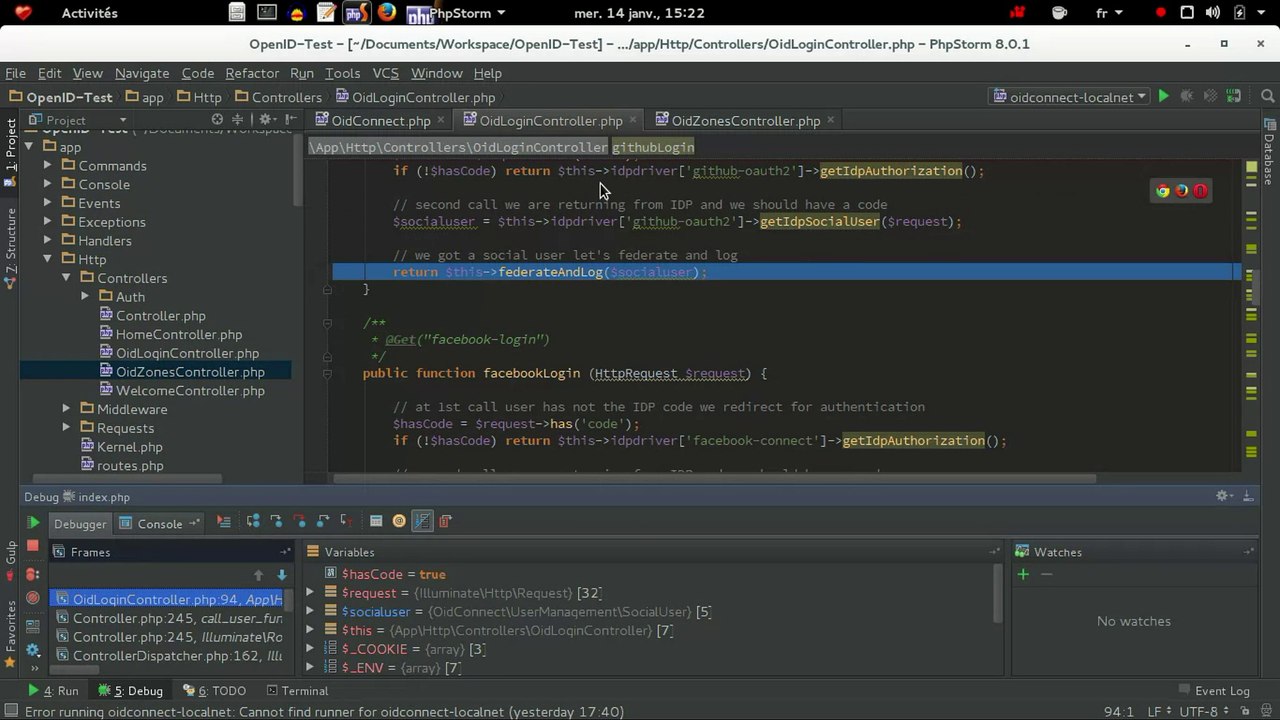
Task: Click Hide icon in Project panel header
Action: pos(291,120)
